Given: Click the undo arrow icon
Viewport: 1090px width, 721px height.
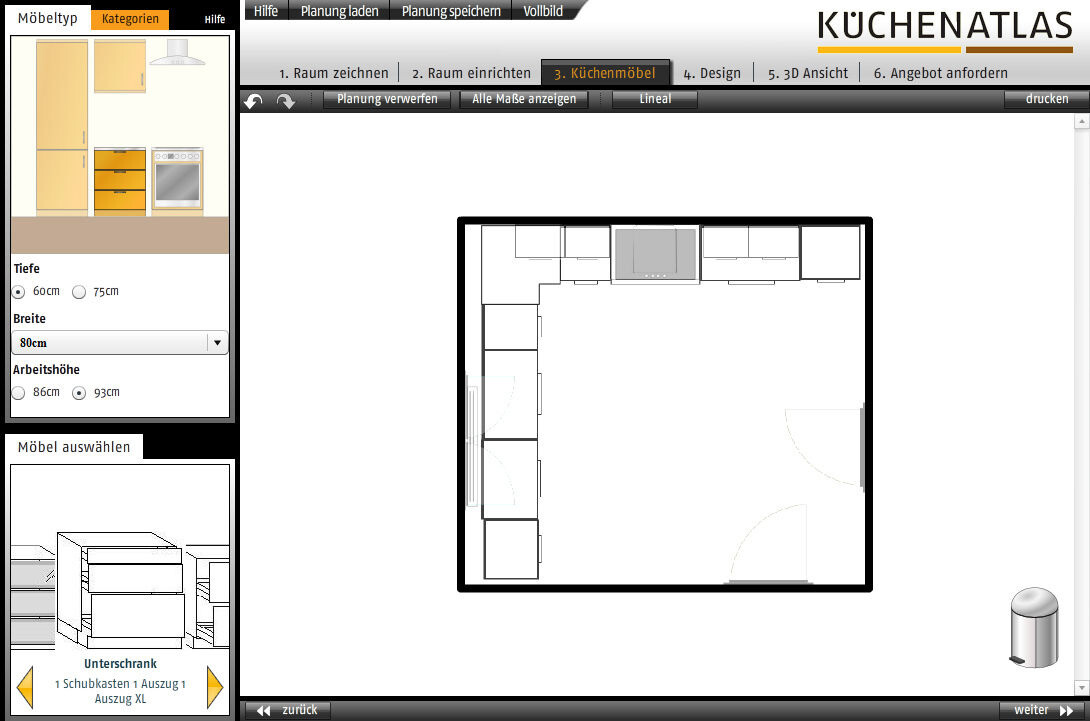Looking at the screenshot, I should 254,100.
